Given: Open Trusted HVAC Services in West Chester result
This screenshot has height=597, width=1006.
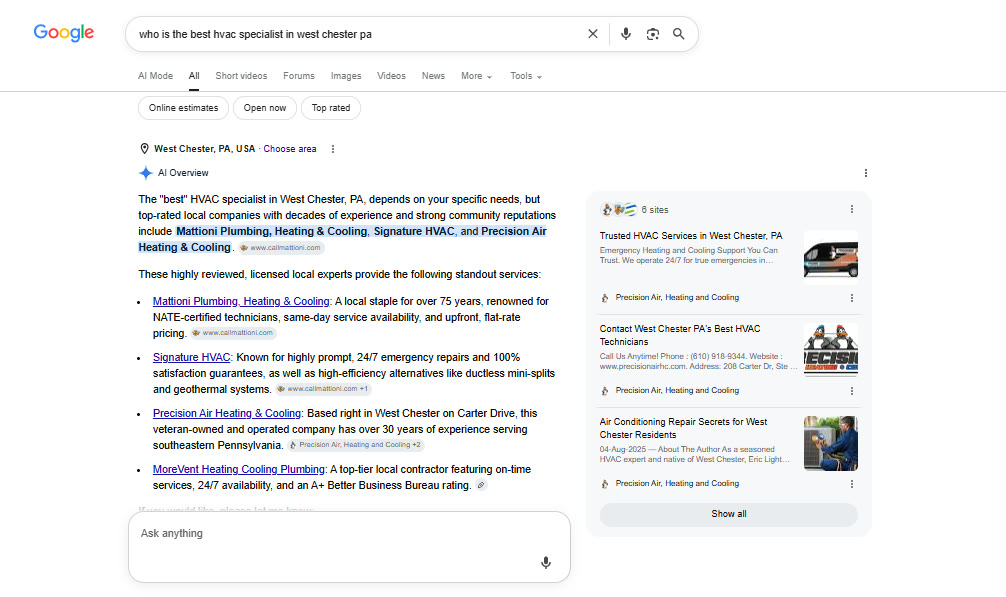Looking at the screenshot, I should pos(691,236).
